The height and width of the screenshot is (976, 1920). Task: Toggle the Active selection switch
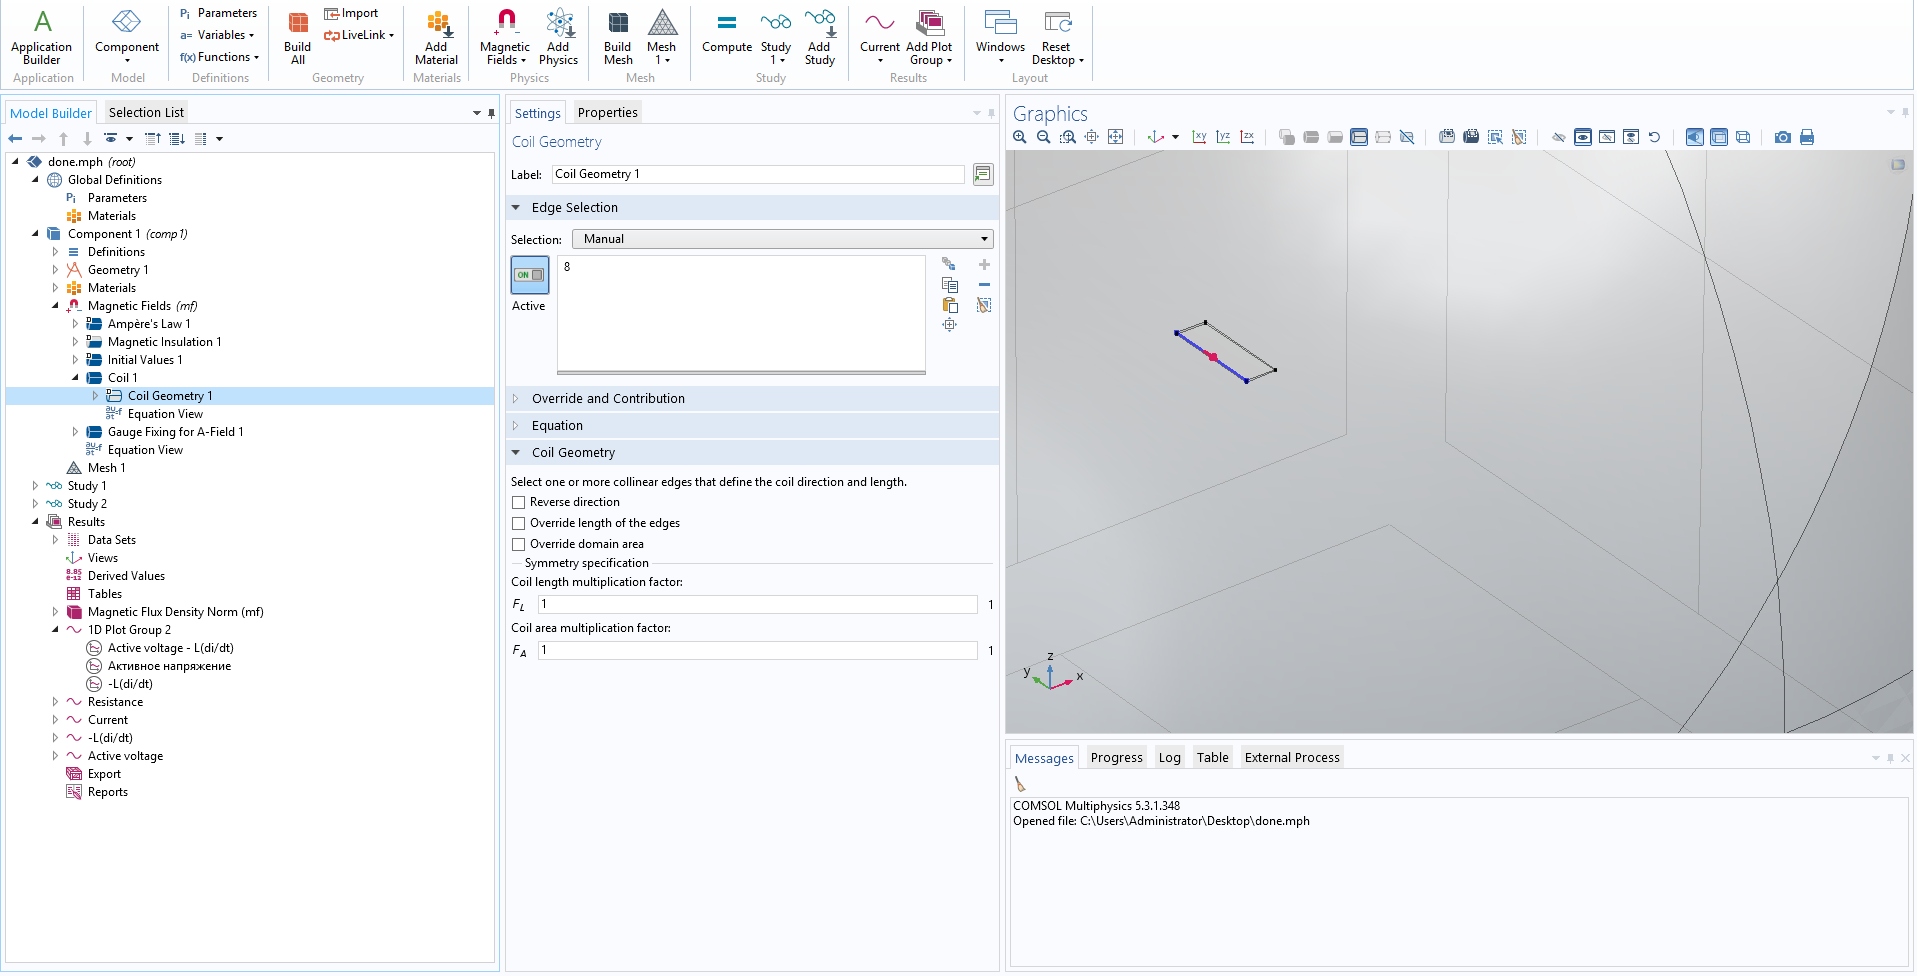click(x=529, y=275)
